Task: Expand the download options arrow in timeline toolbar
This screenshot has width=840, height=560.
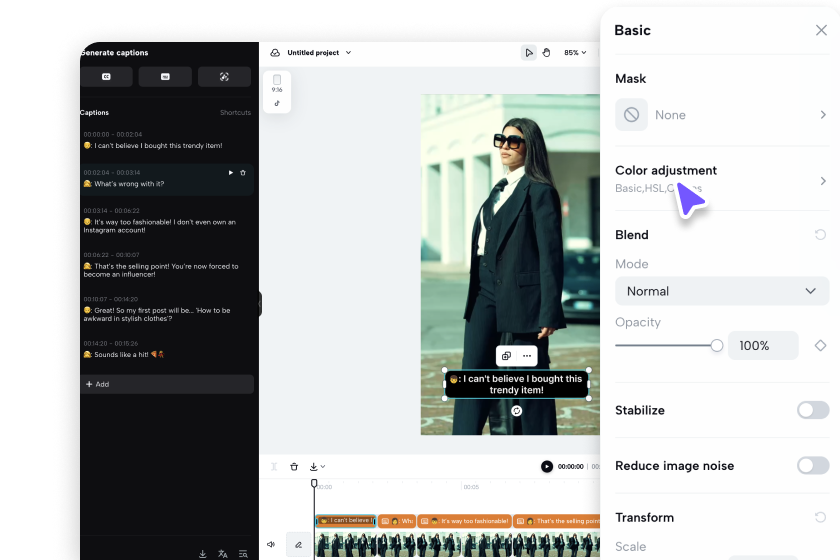Action: pos(323,467)
